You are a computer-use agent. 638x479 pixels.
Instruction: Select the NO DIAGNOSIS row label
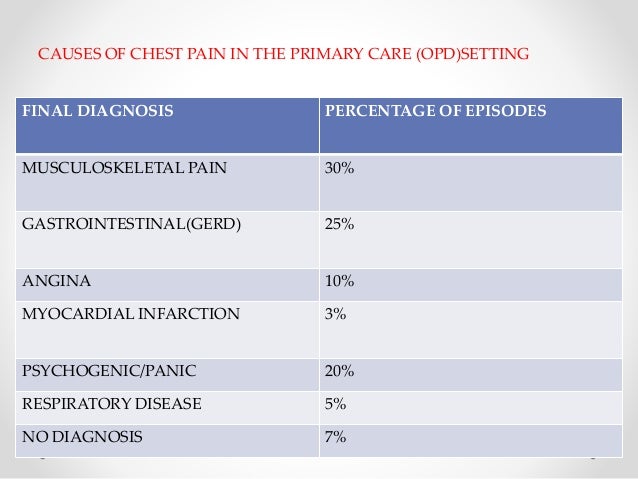point(82,437)
